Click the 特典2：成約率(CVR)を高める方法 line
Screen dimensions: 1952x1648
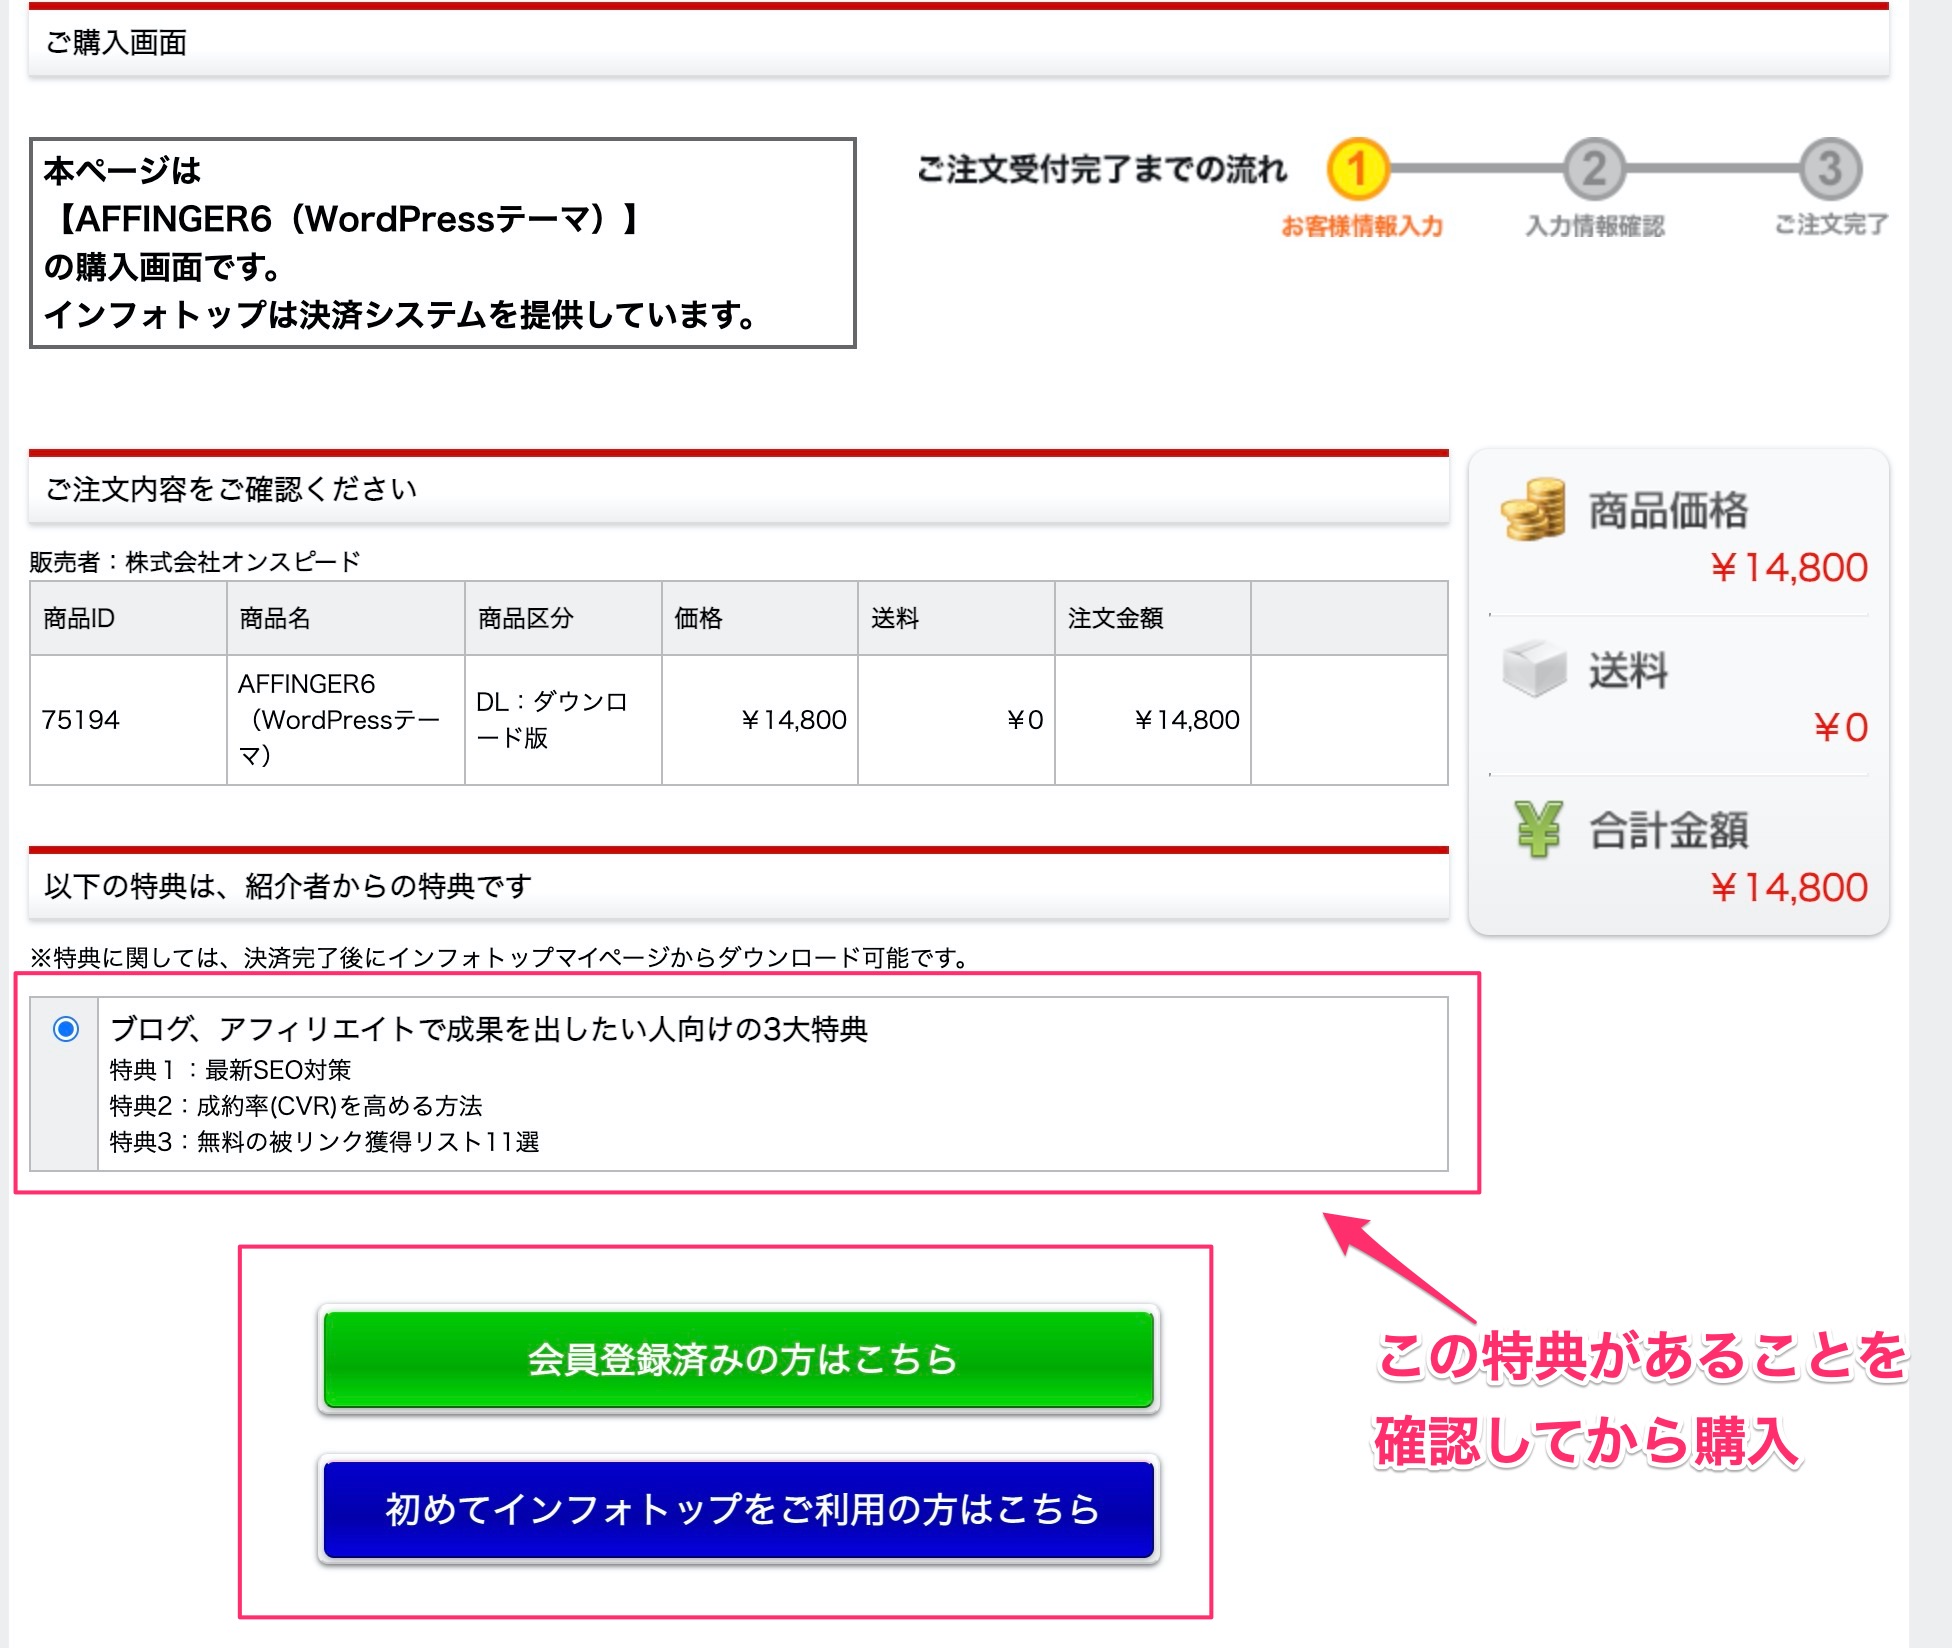tap(296, 1106)
